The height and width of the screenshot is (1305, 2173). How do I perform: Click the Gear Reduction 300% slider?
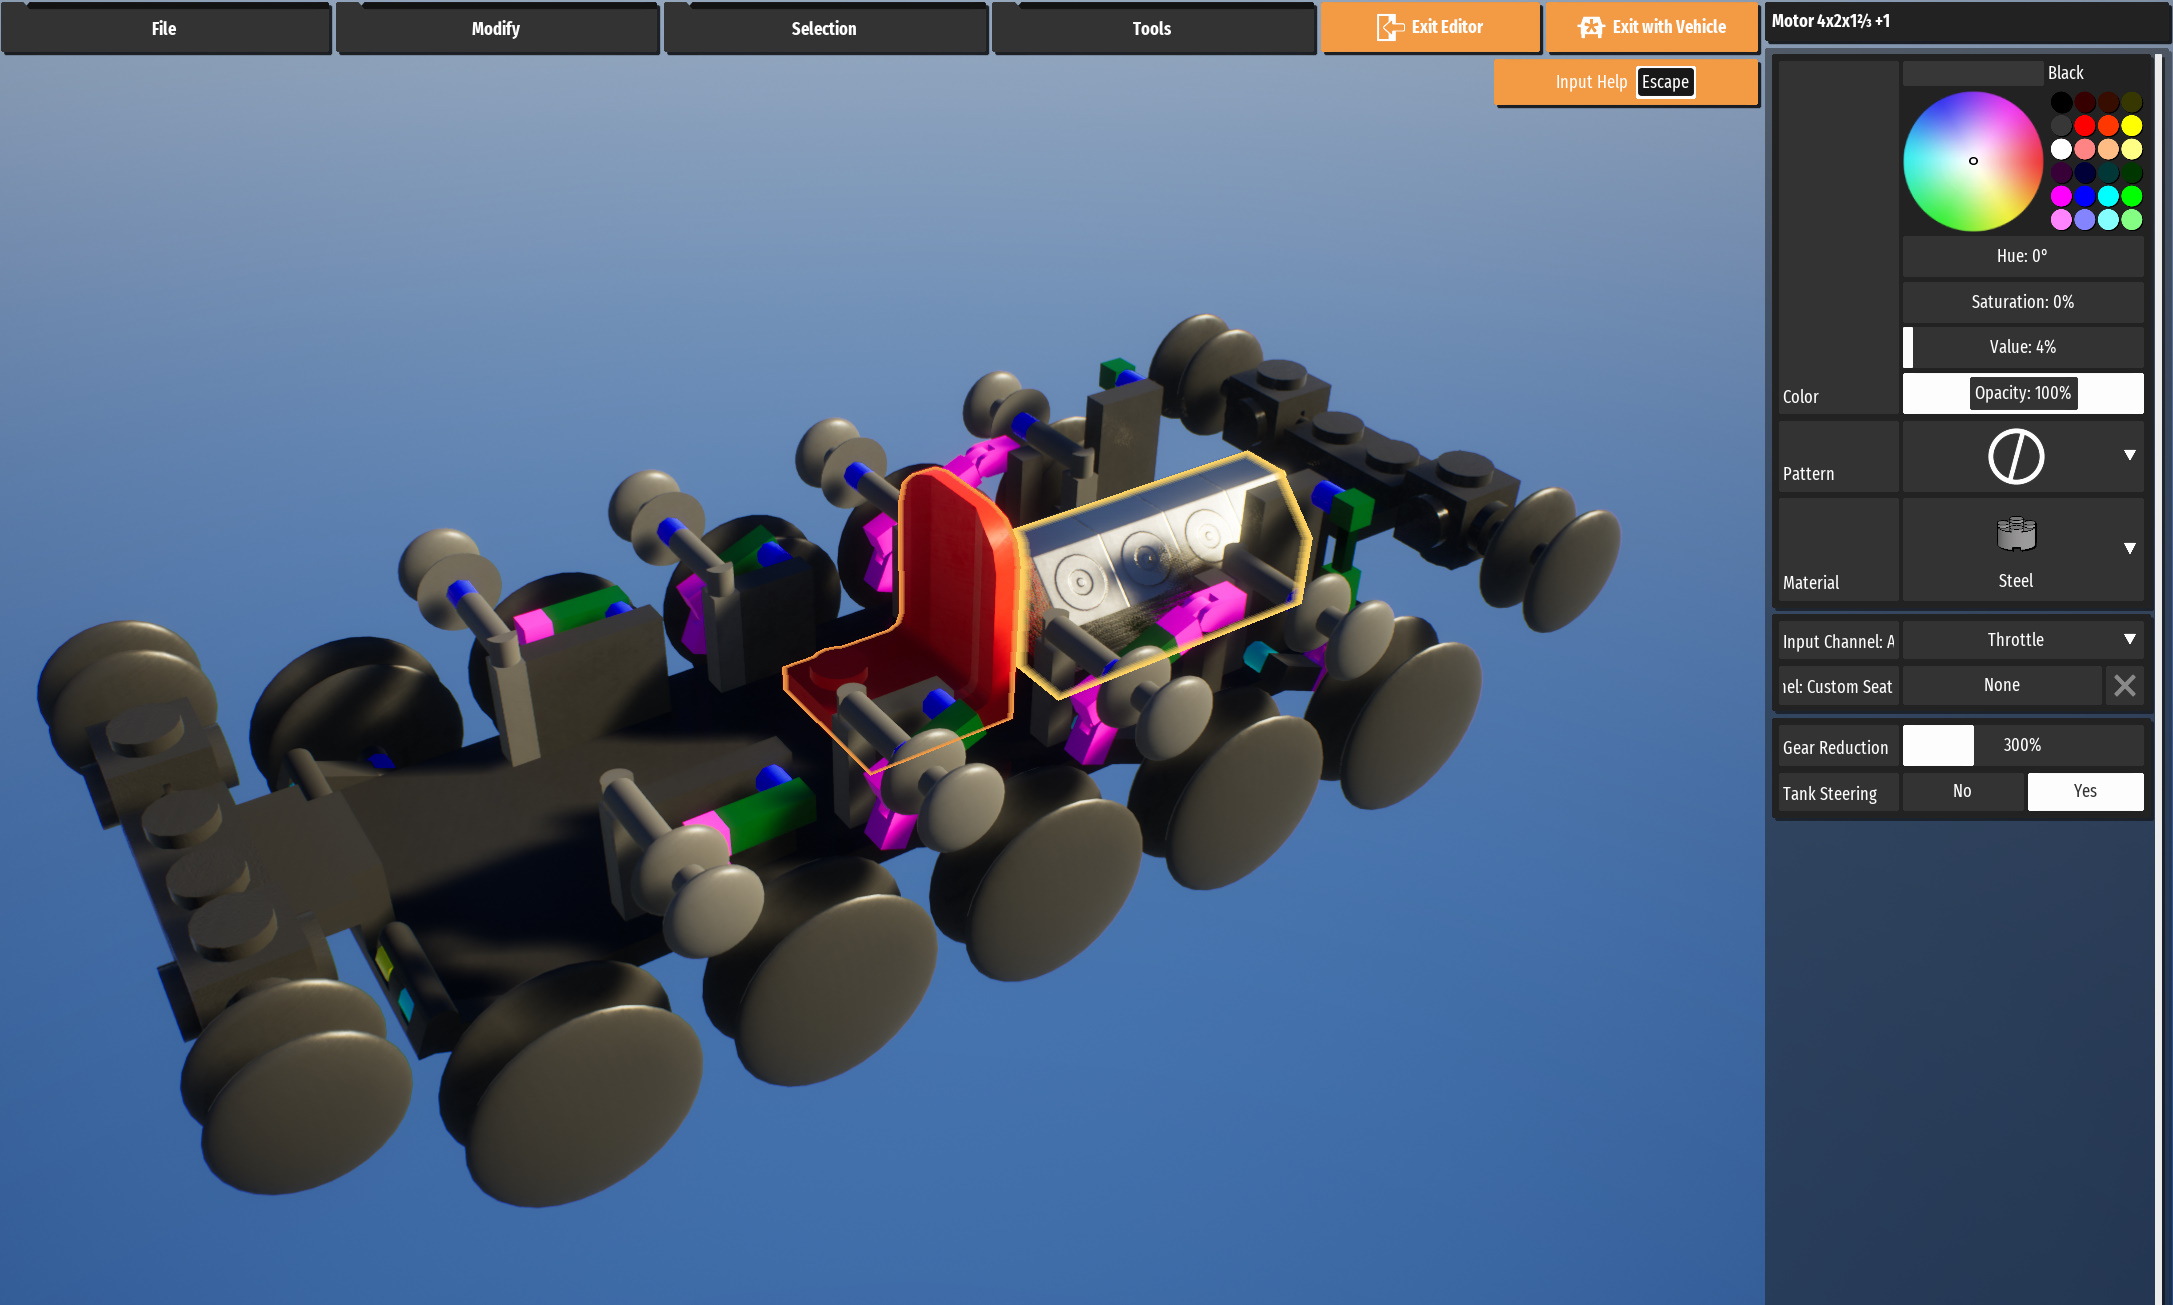coord(2021,746)
